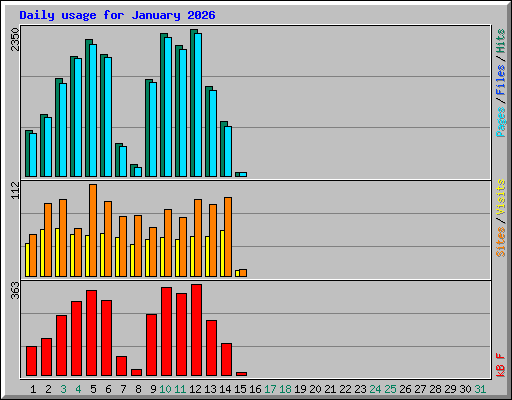Image resolution: width=512 pixels, height=400 pixels.
Task: Click the short red bar for day 8
Action: (136, 373)
